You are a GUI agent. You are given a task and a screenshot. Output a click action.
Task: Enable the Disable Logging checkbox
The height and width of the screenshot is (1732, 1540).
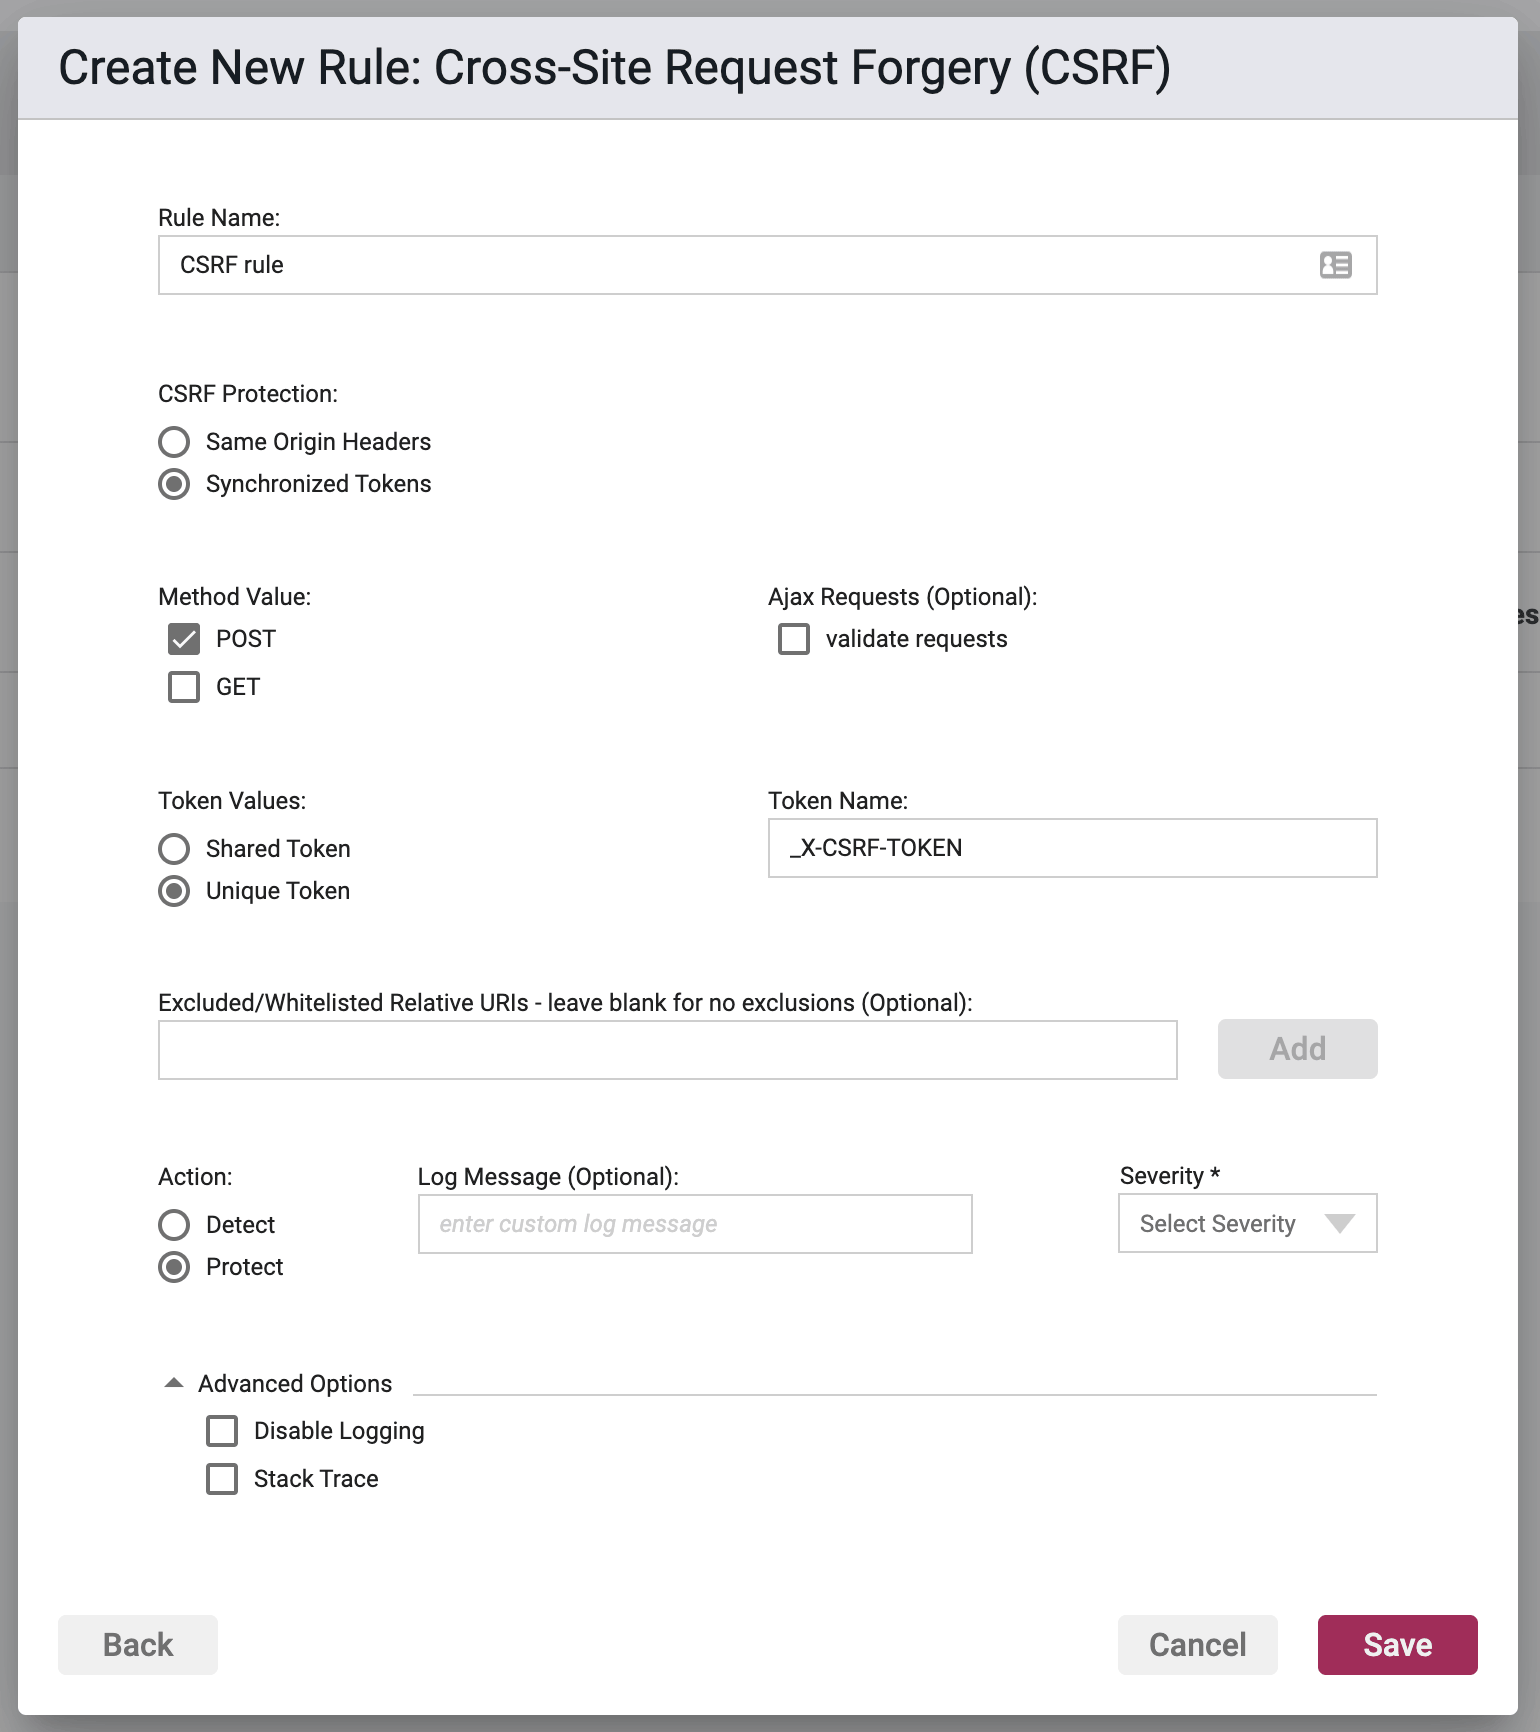tap(222, 1431)
